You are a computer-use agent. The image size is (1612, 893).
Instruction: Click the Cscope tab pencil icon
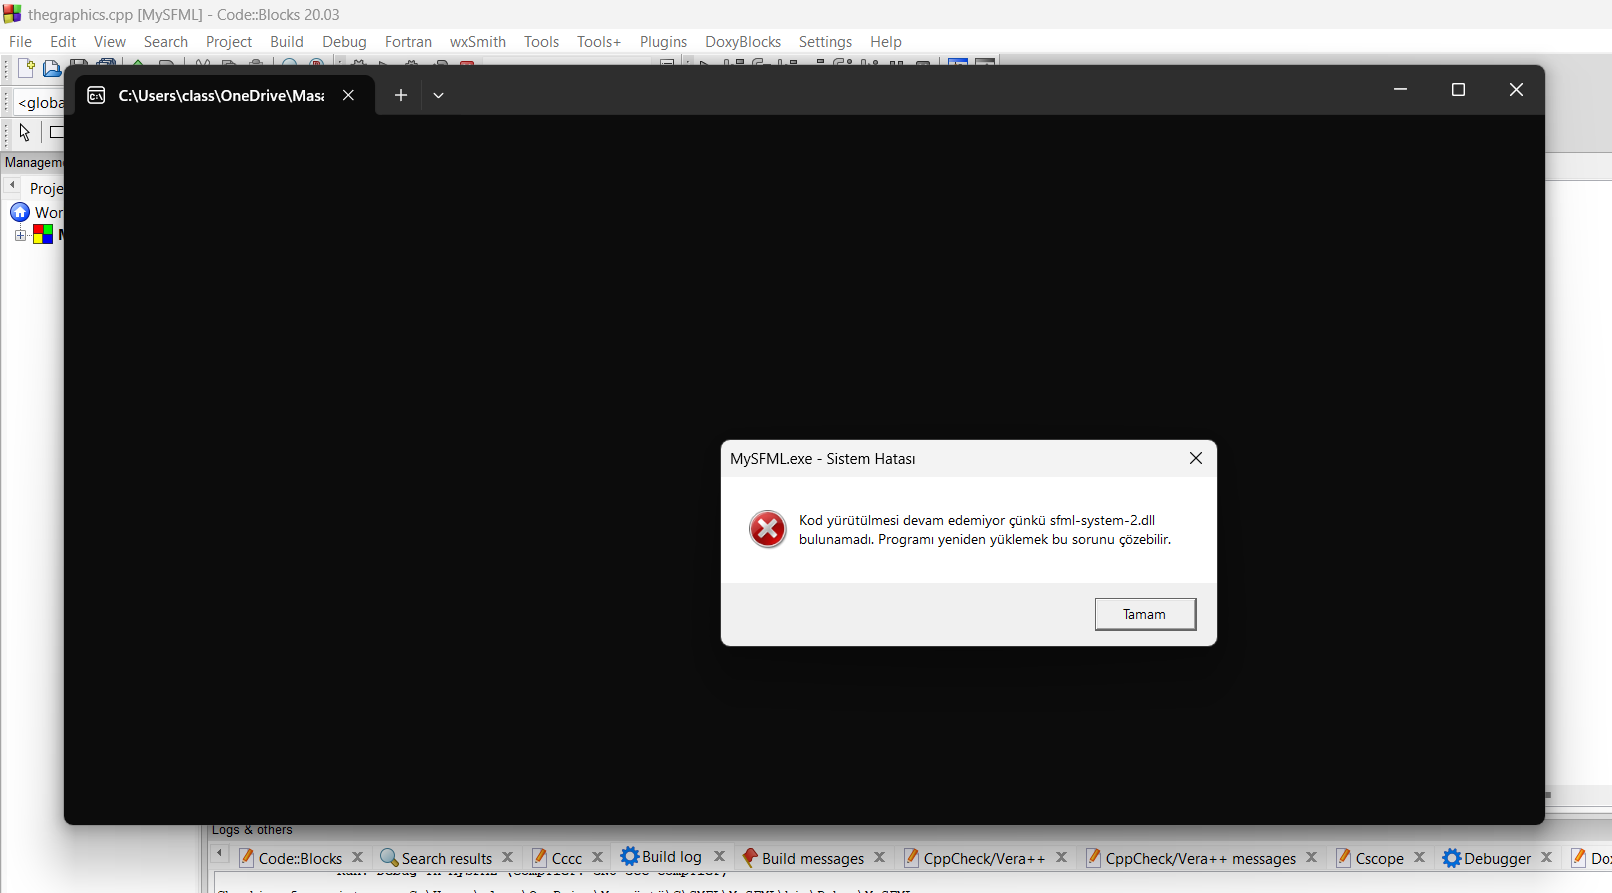[x=1344, y=858]
